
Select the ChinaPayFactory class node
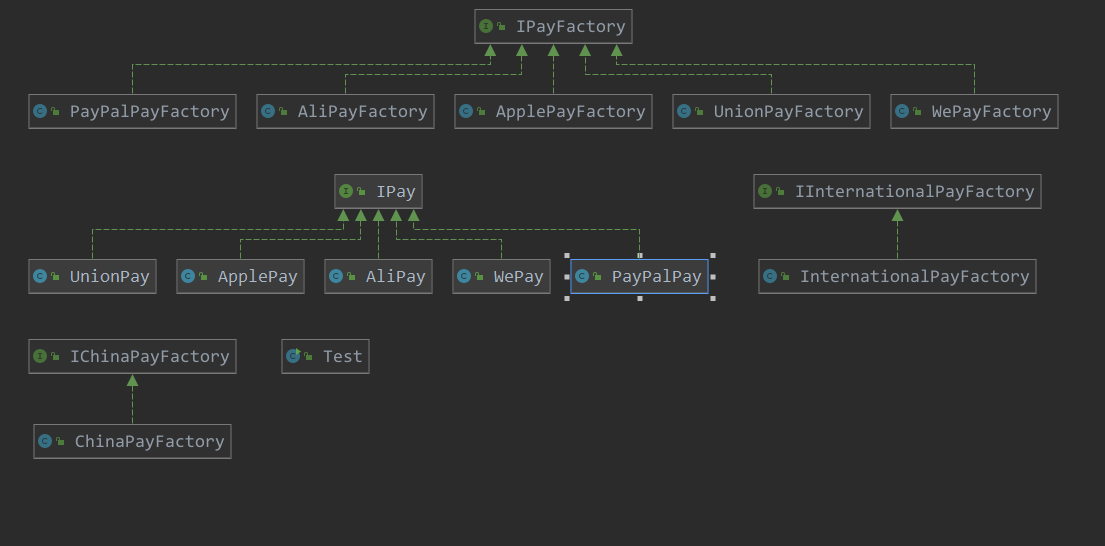coord(132,441)
